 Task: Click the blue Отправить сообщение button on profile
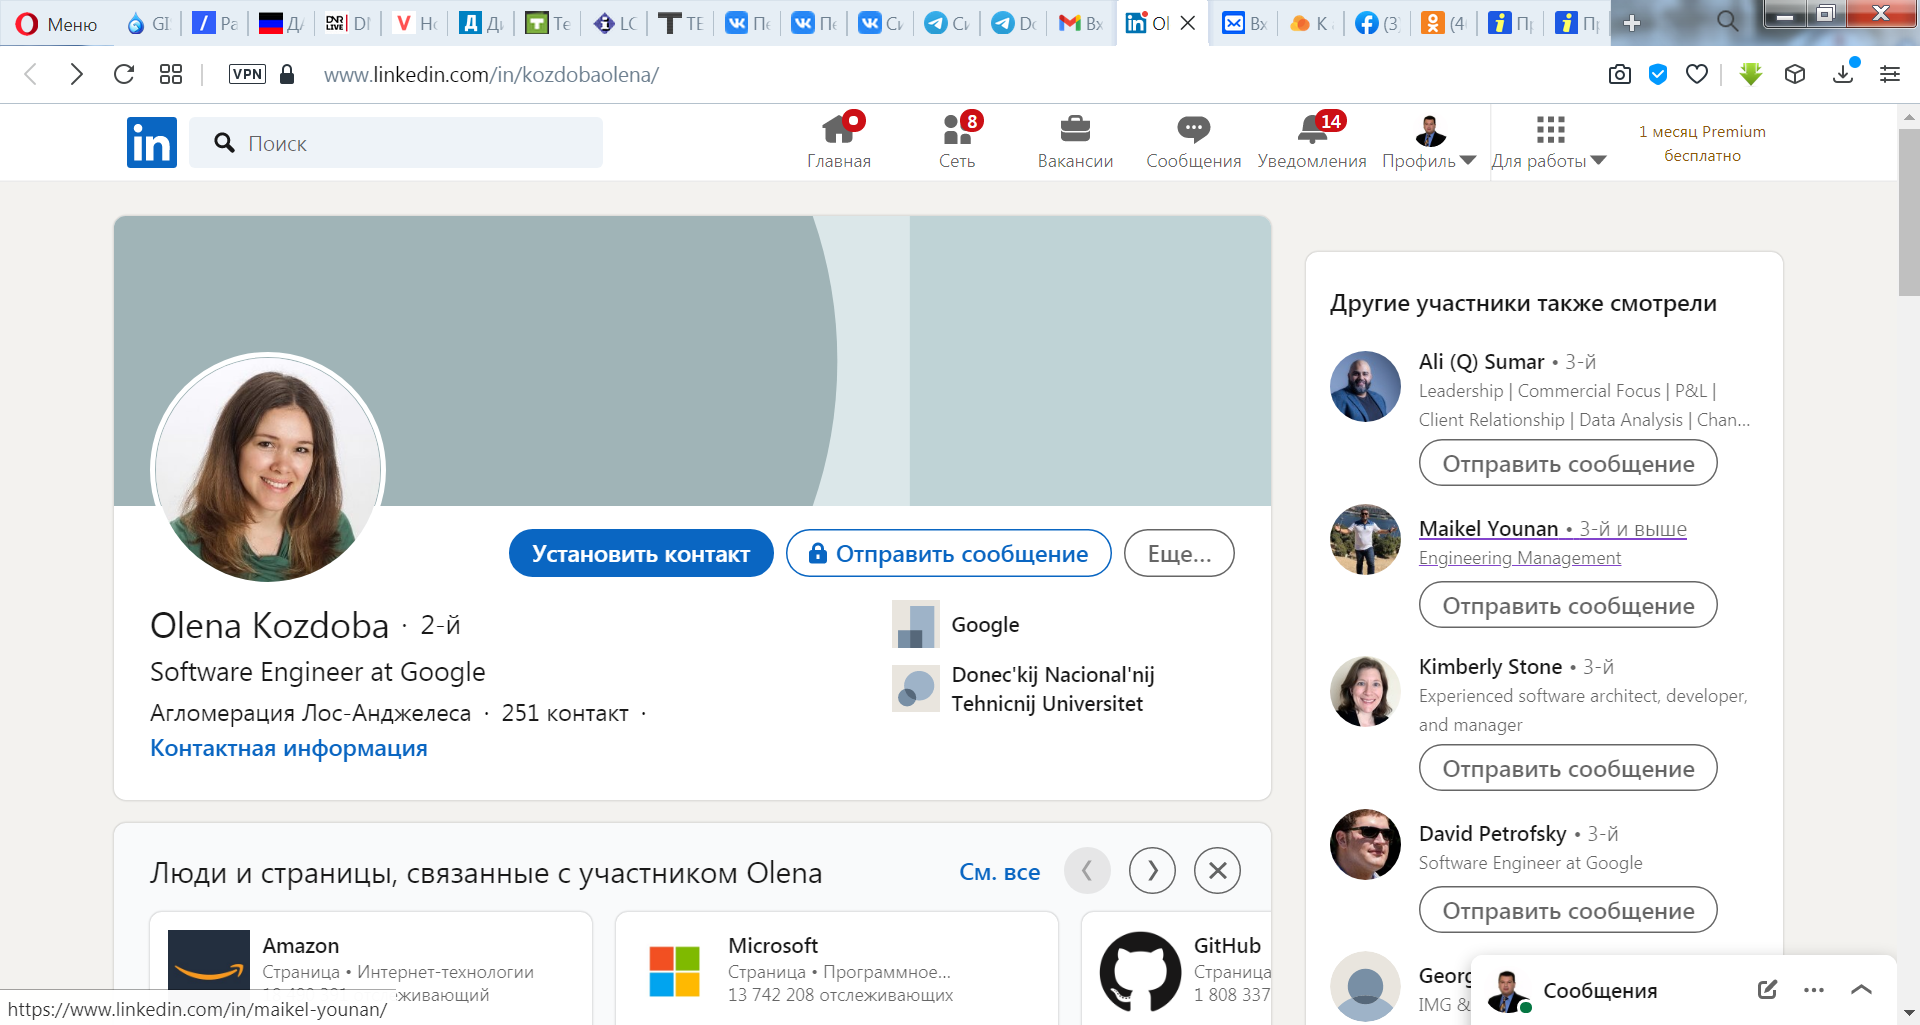coord(948,553)
